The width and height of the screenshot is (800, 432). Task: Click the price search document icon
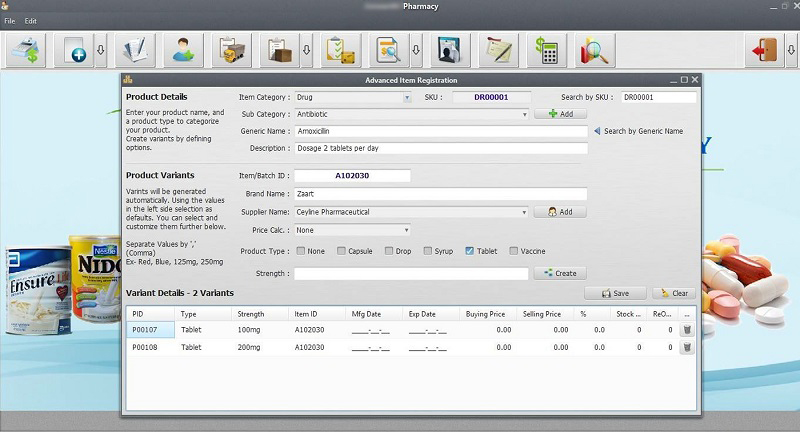389,50
